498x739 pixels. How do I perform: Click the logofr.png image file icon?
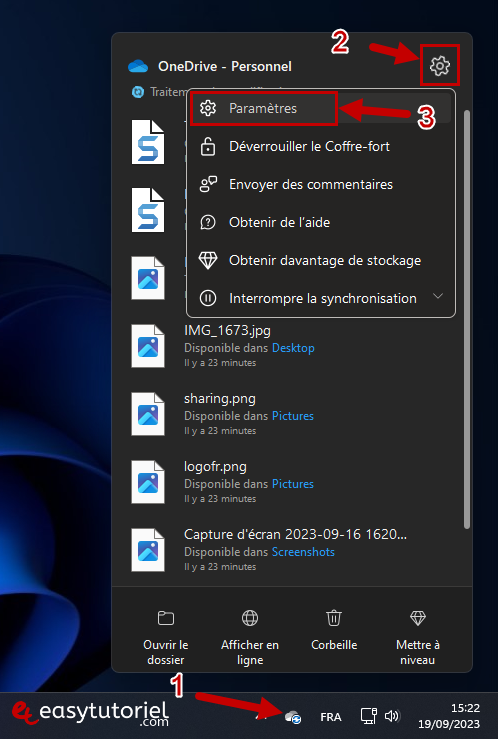[148, 482]
